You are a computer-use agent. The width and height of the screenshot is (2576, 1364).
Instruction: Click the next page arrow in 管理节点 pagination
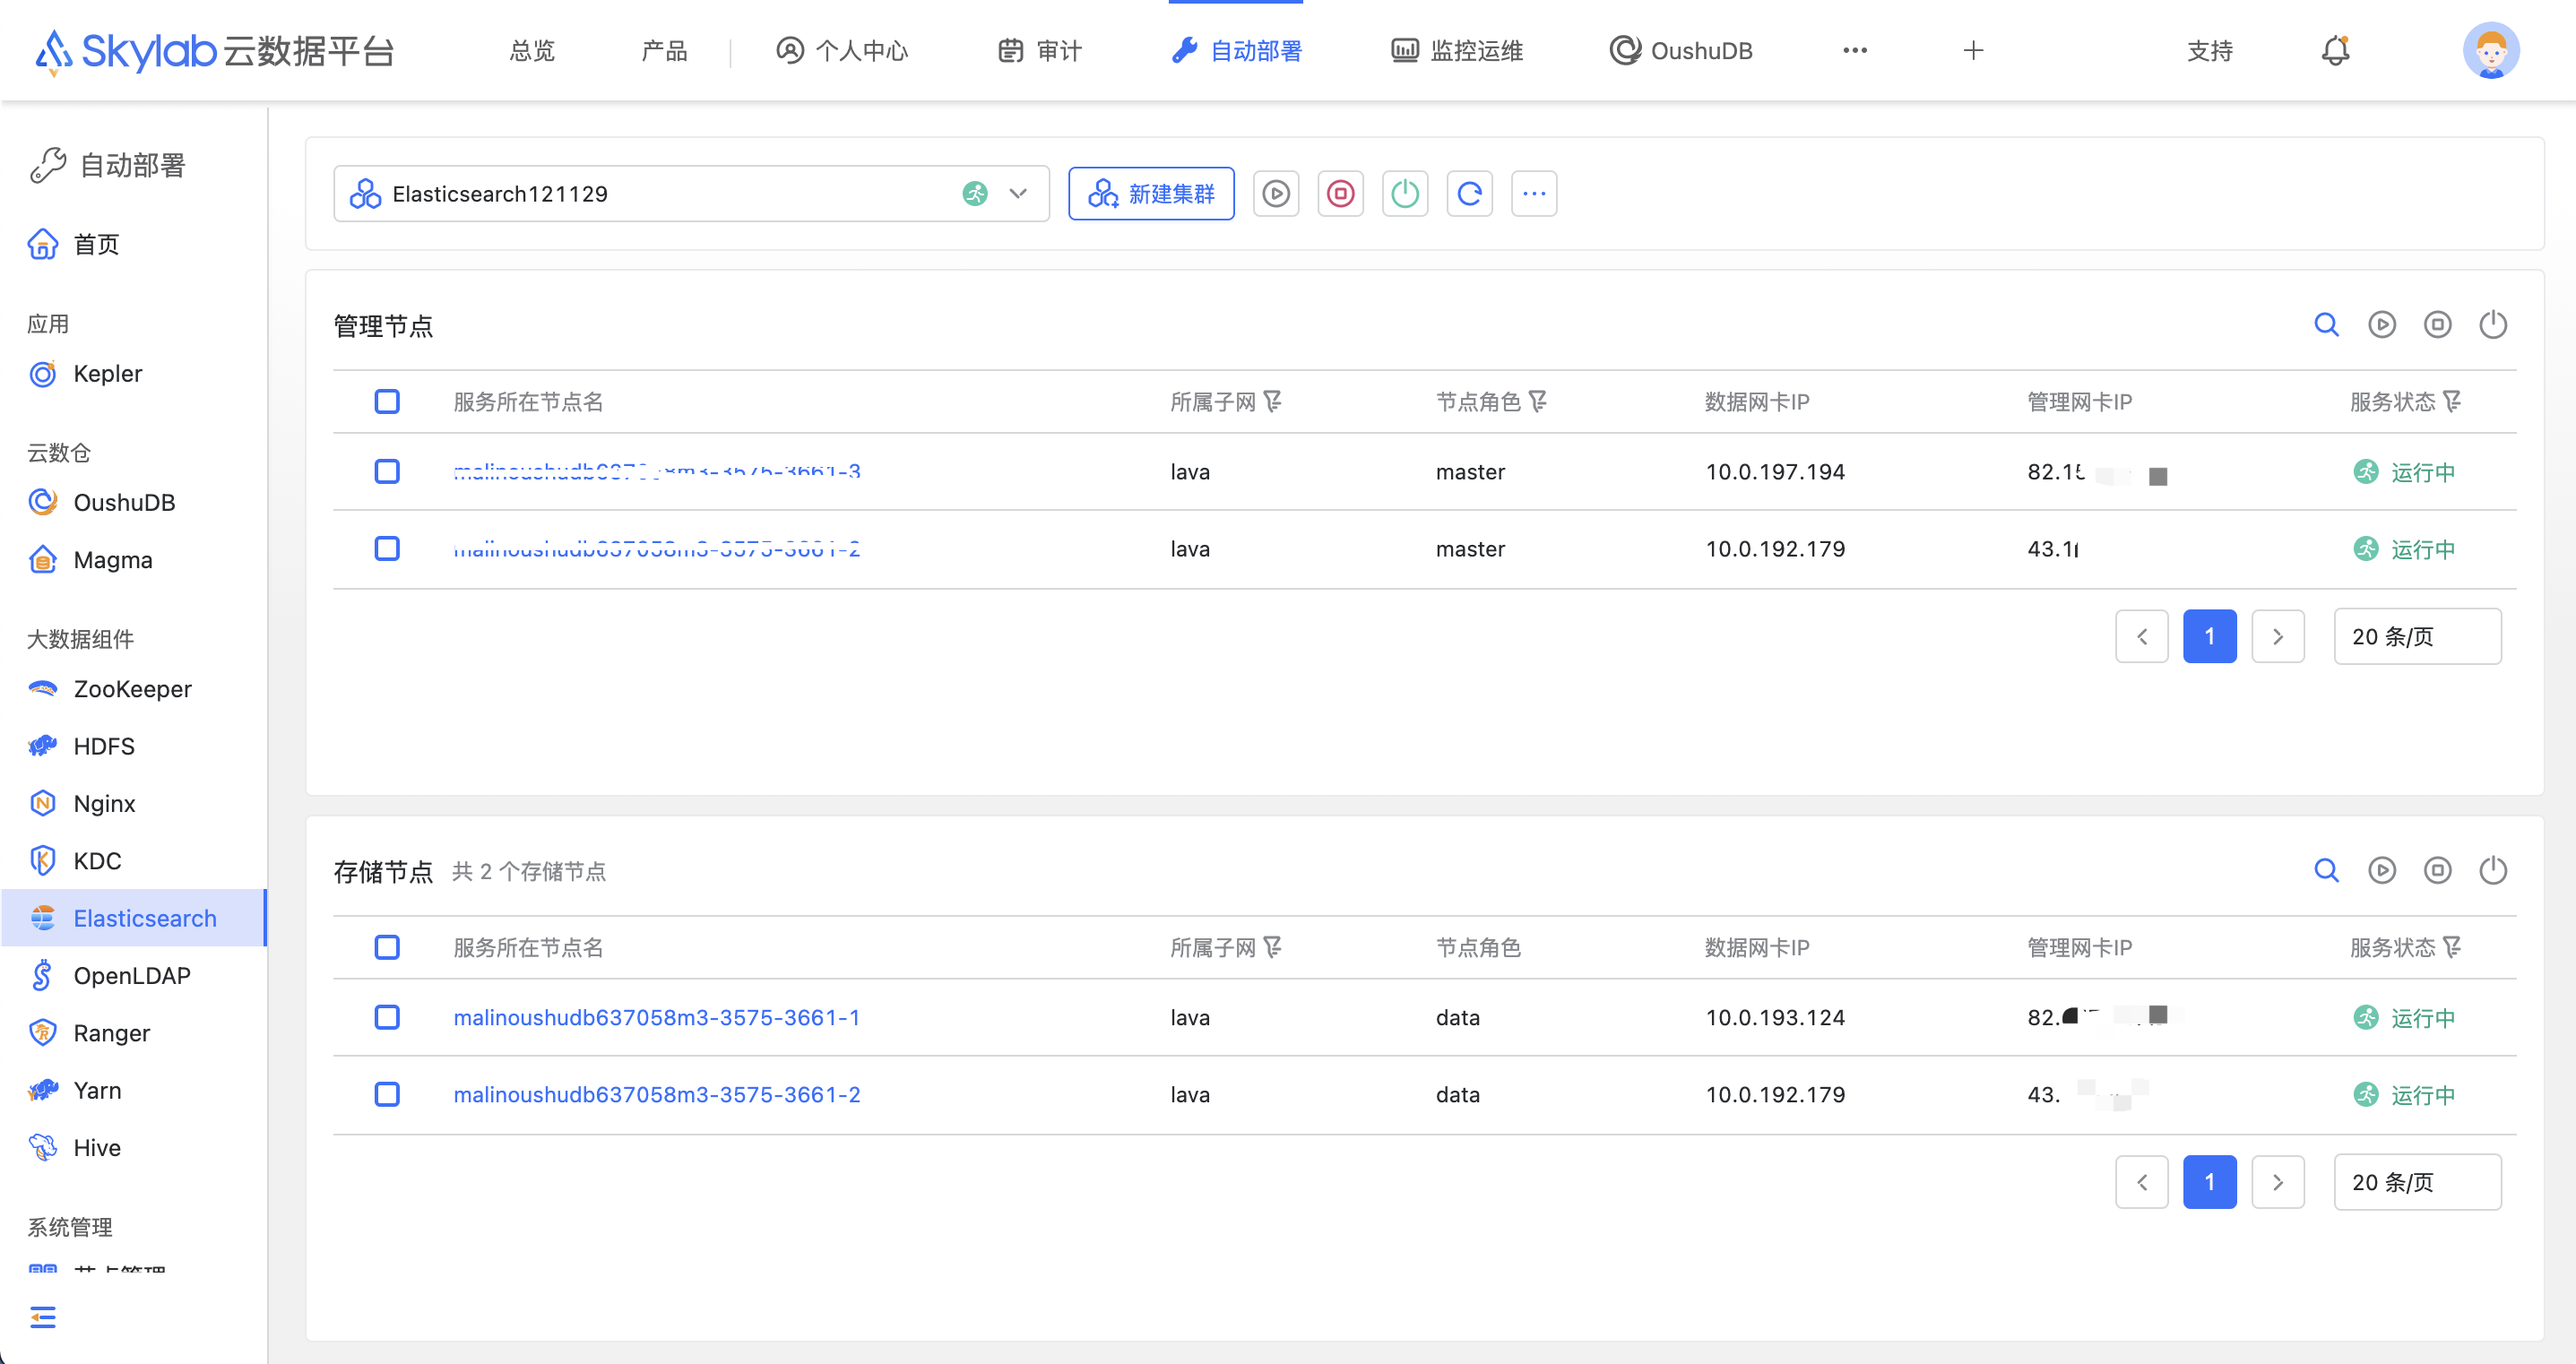(x=2277, y=636)
